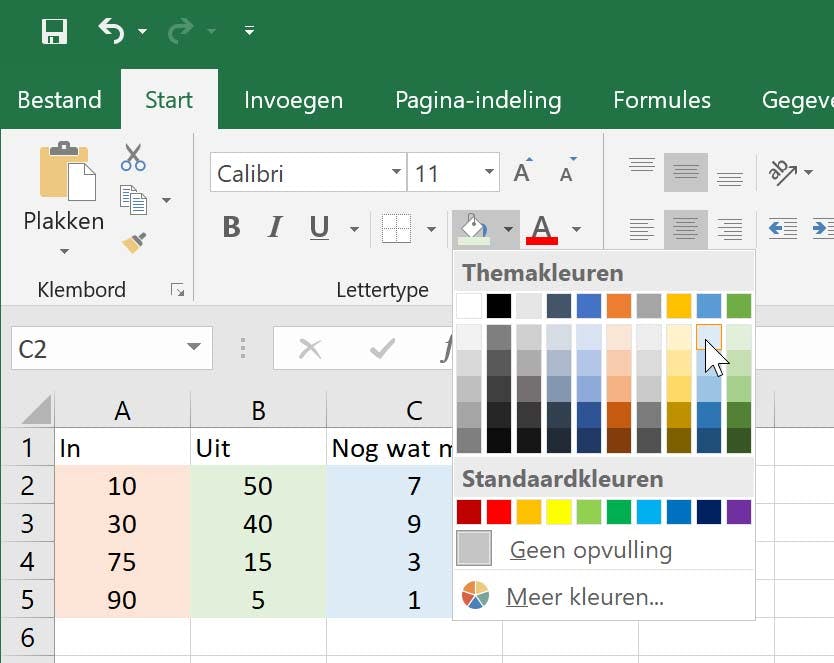834x663 pixels.
Task: Switch to the Invoegen ribbon tab
Action: (293, 100)
